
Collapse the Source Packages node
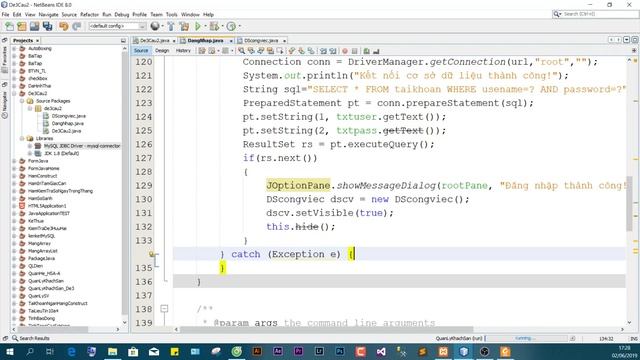[22, 101]
